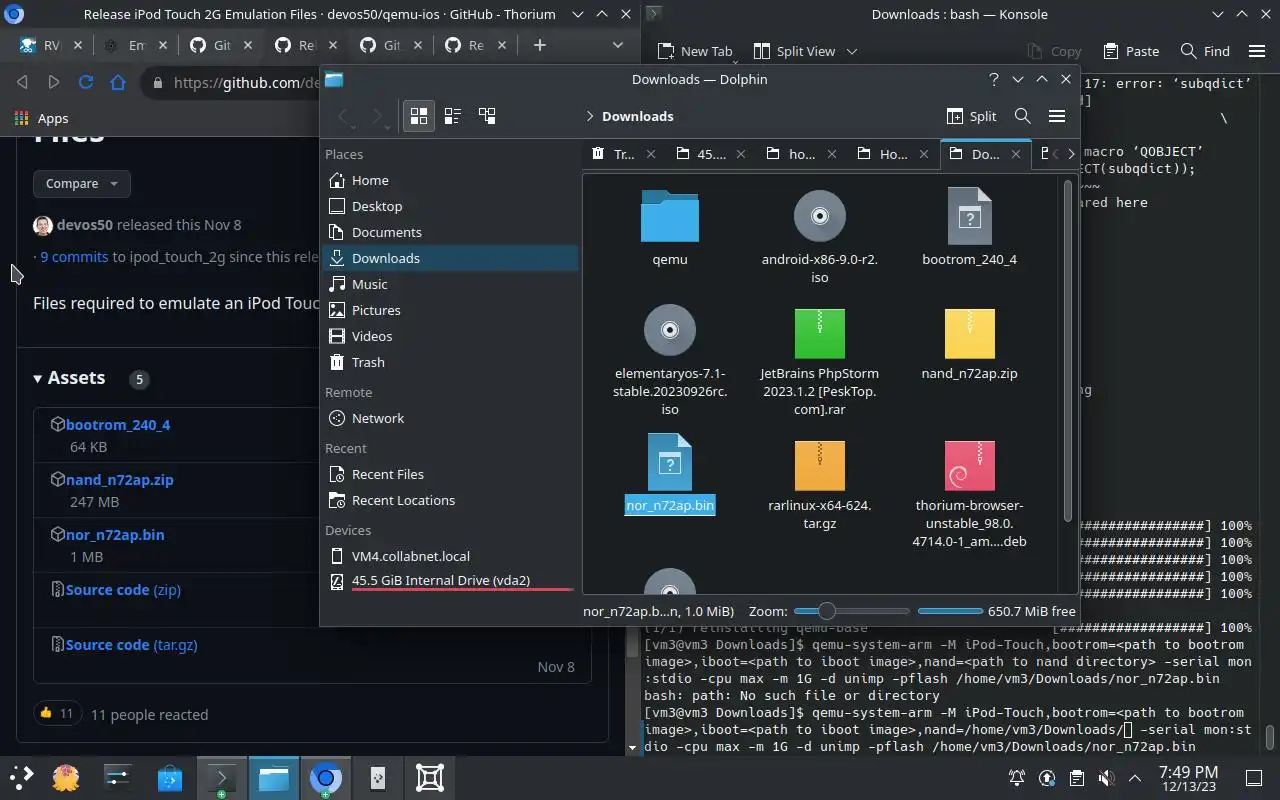Open Dolphin hamburger menu
1280x800 pixels.
pyautogui.click(x=1056, y=116)
